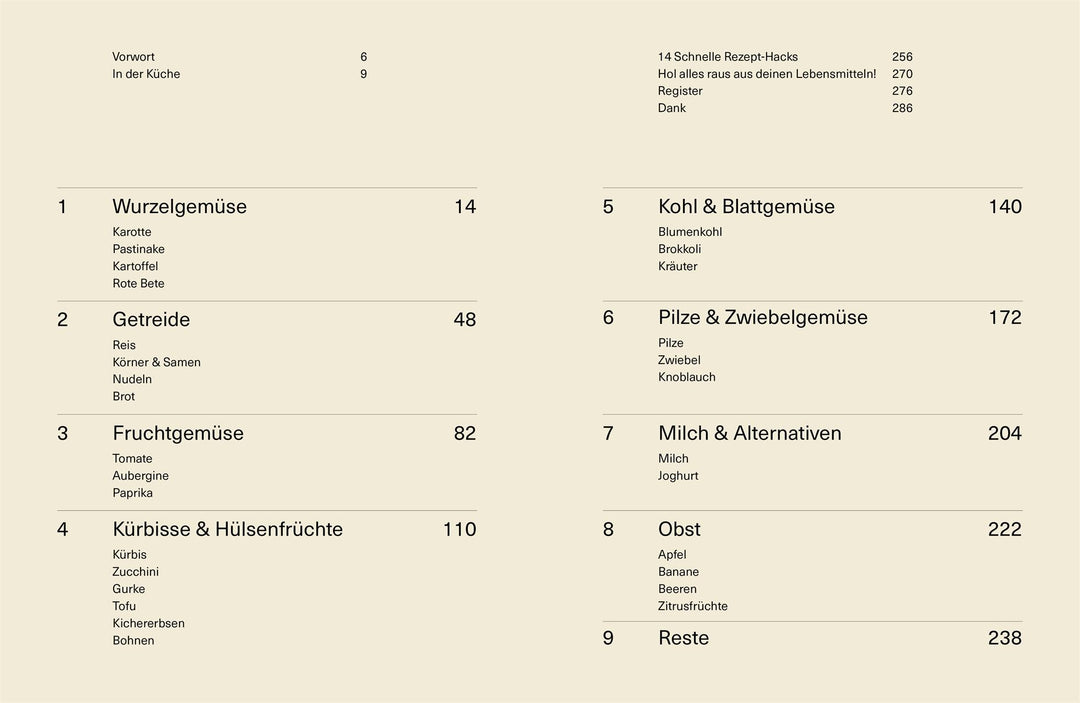Click the Register entry

click(x=680, y=91)
